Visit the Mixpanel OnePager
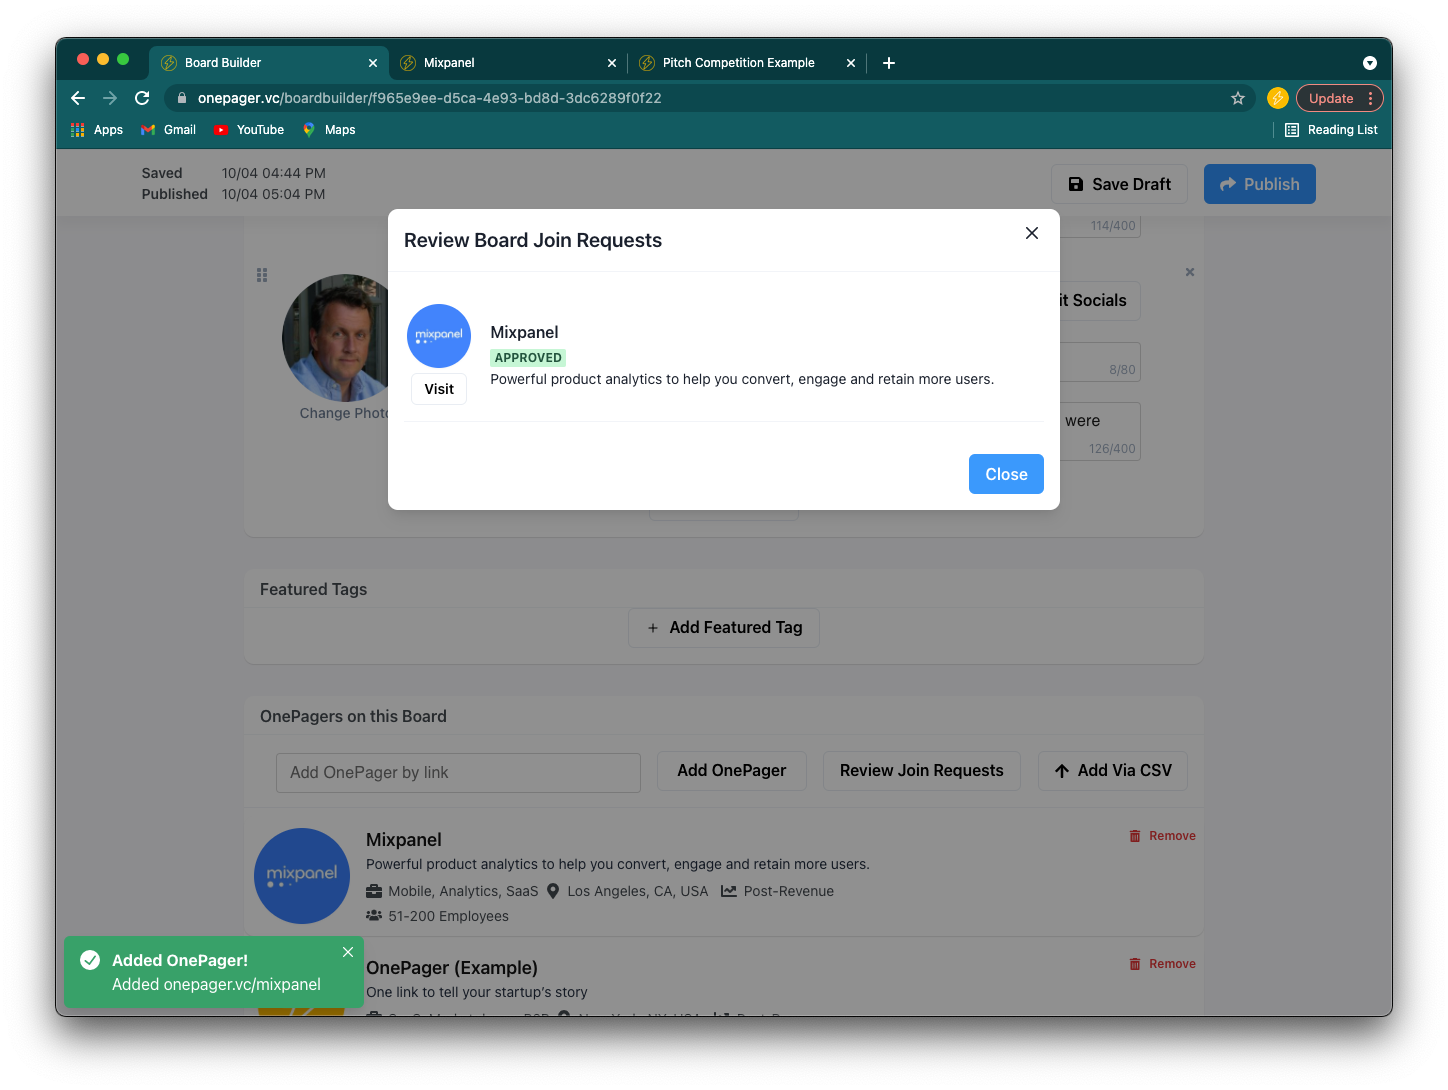 pyautogui.click(x=439, y=389)
